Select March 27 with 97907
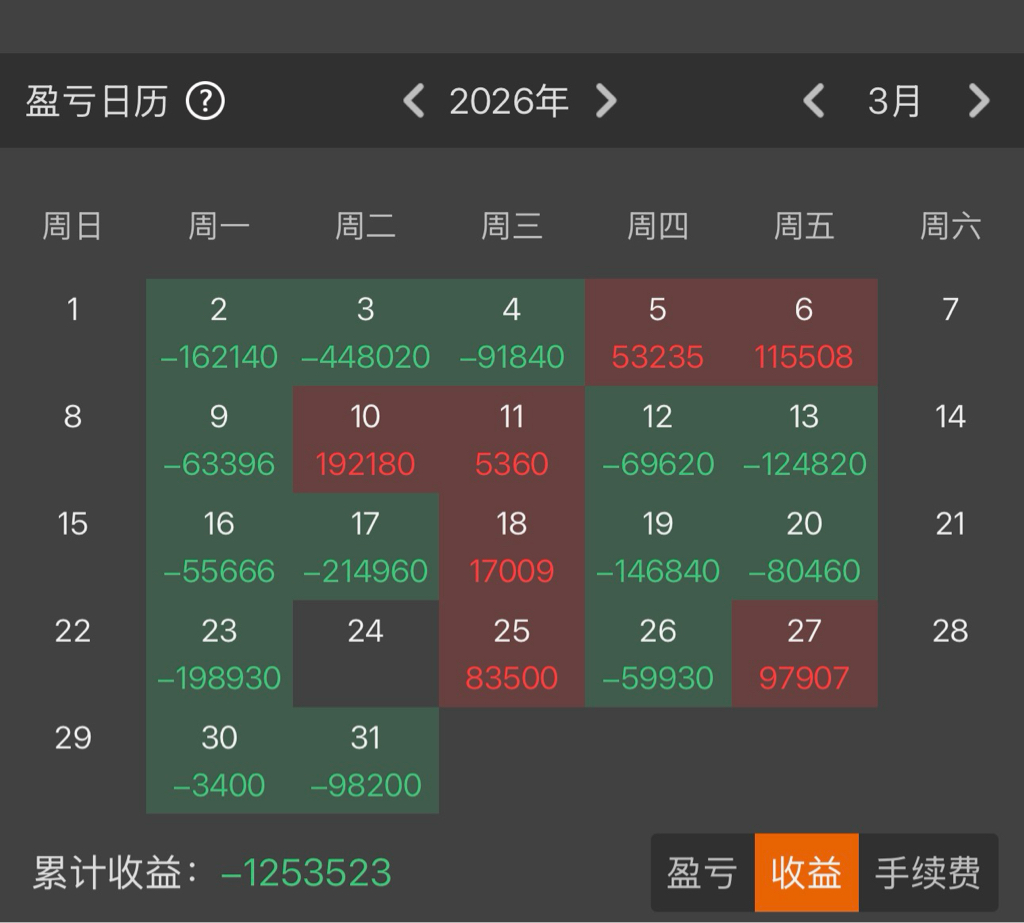The image size is (1024, 923). [804, 653]
